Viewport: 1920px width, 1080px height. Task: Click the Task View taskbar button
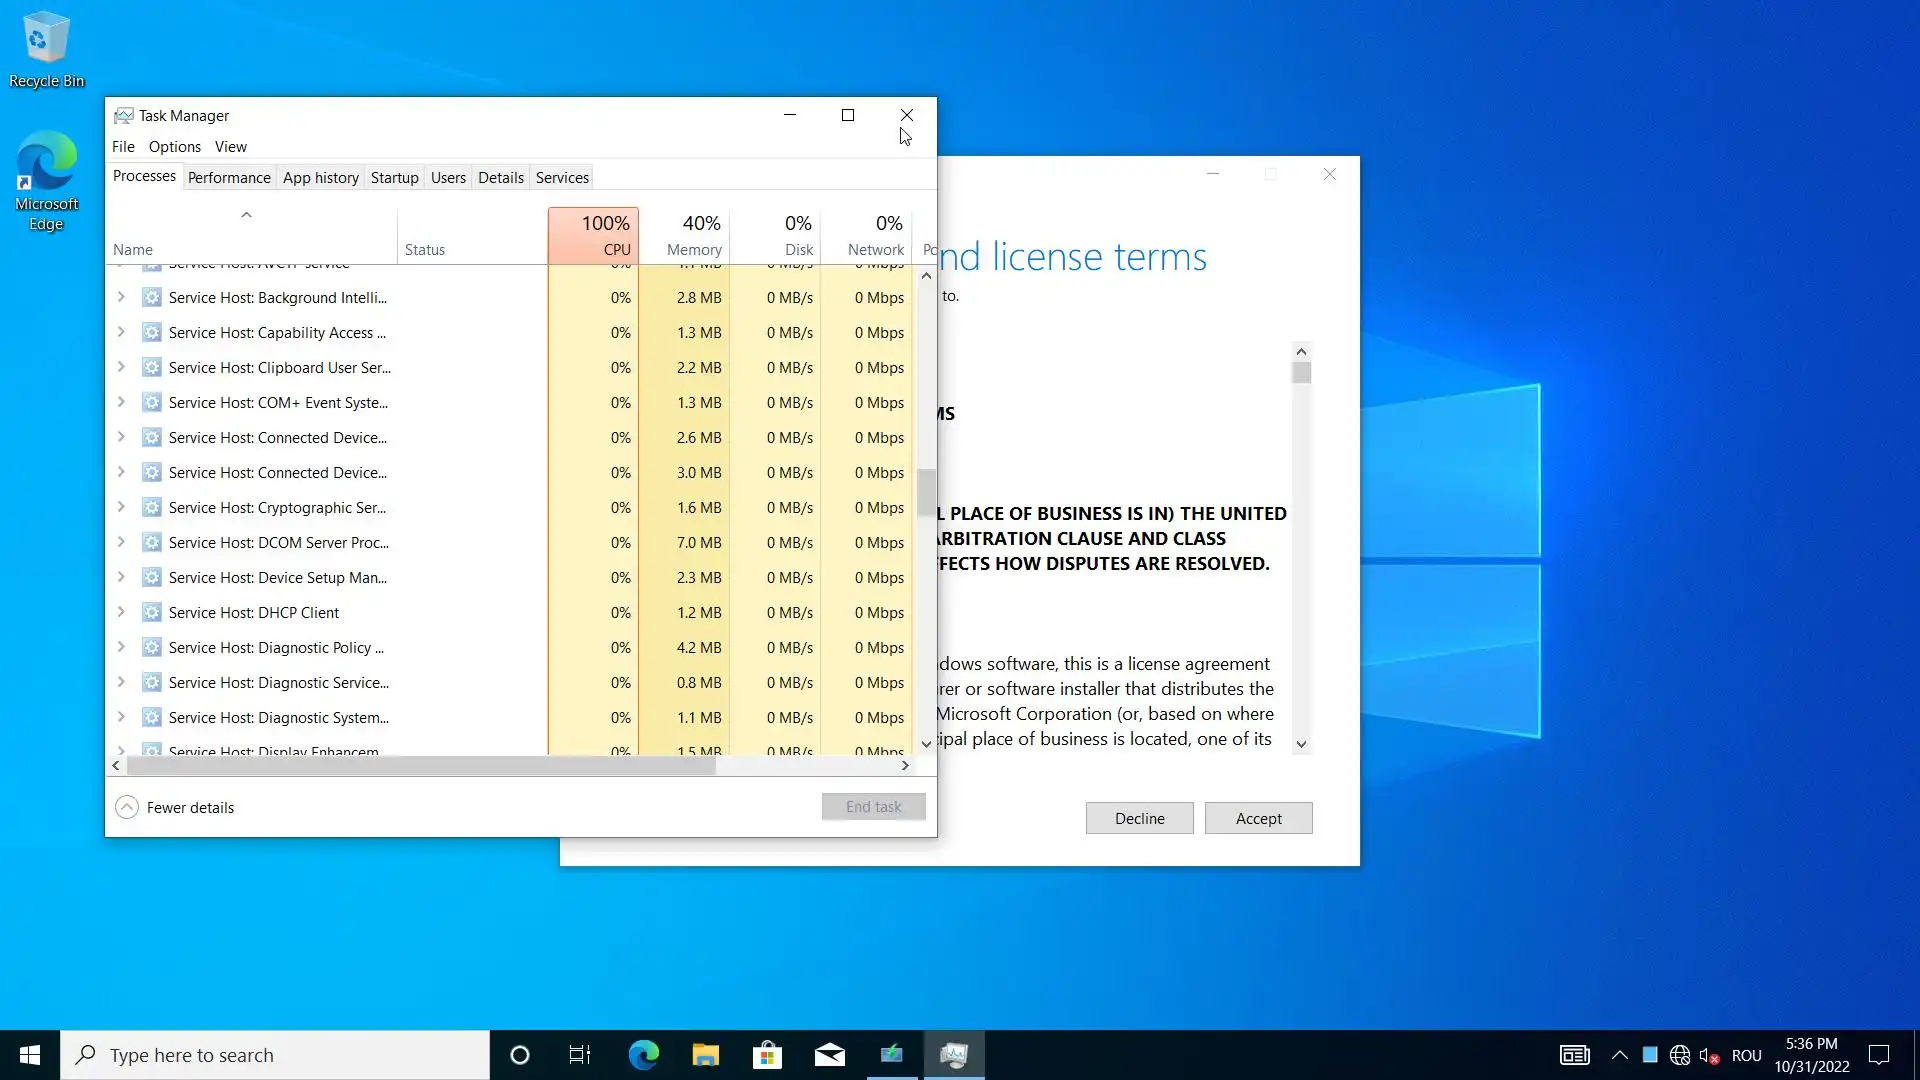(x=580, y=1055)
